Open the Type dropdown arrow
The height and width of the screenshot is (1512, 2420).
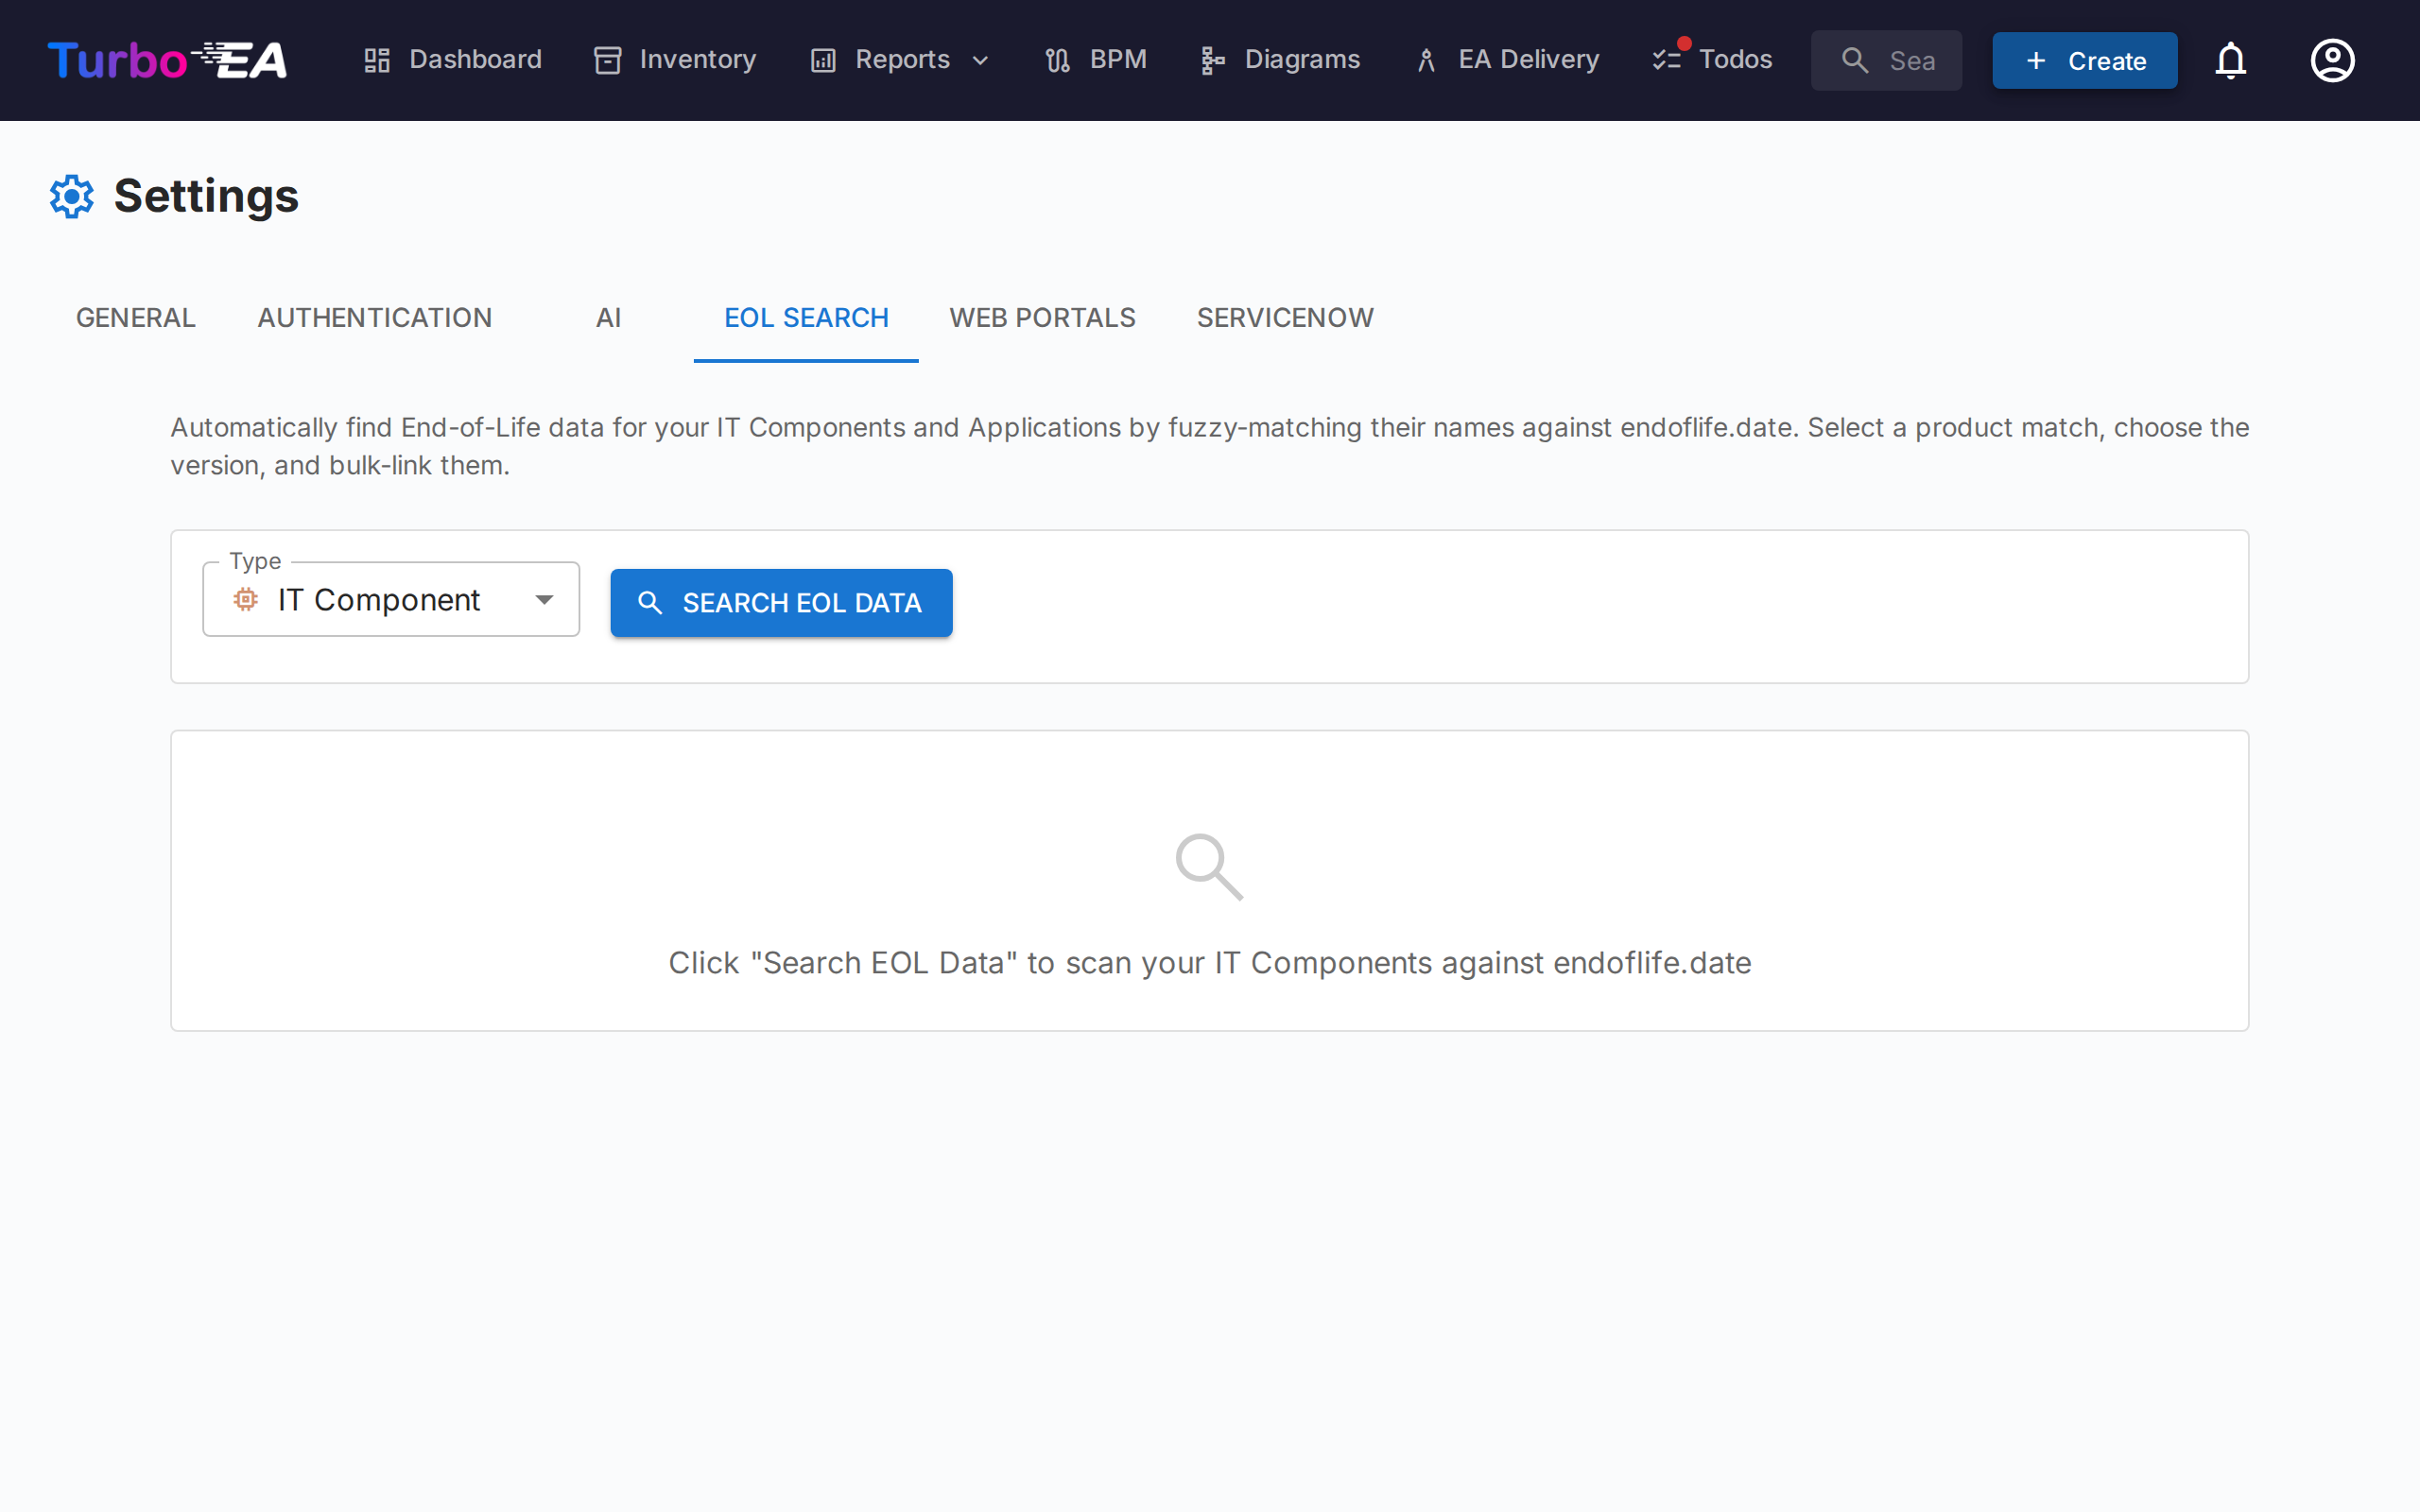544,600
